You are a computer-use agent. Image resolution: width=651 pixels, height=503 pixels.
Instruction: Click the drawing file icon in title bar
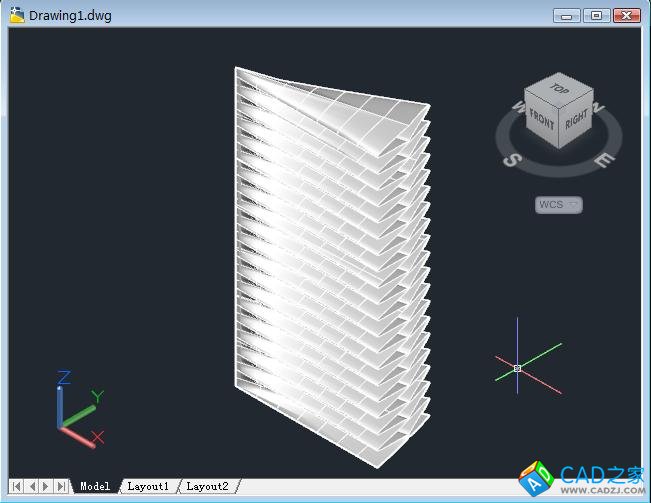tap(17, 15)
